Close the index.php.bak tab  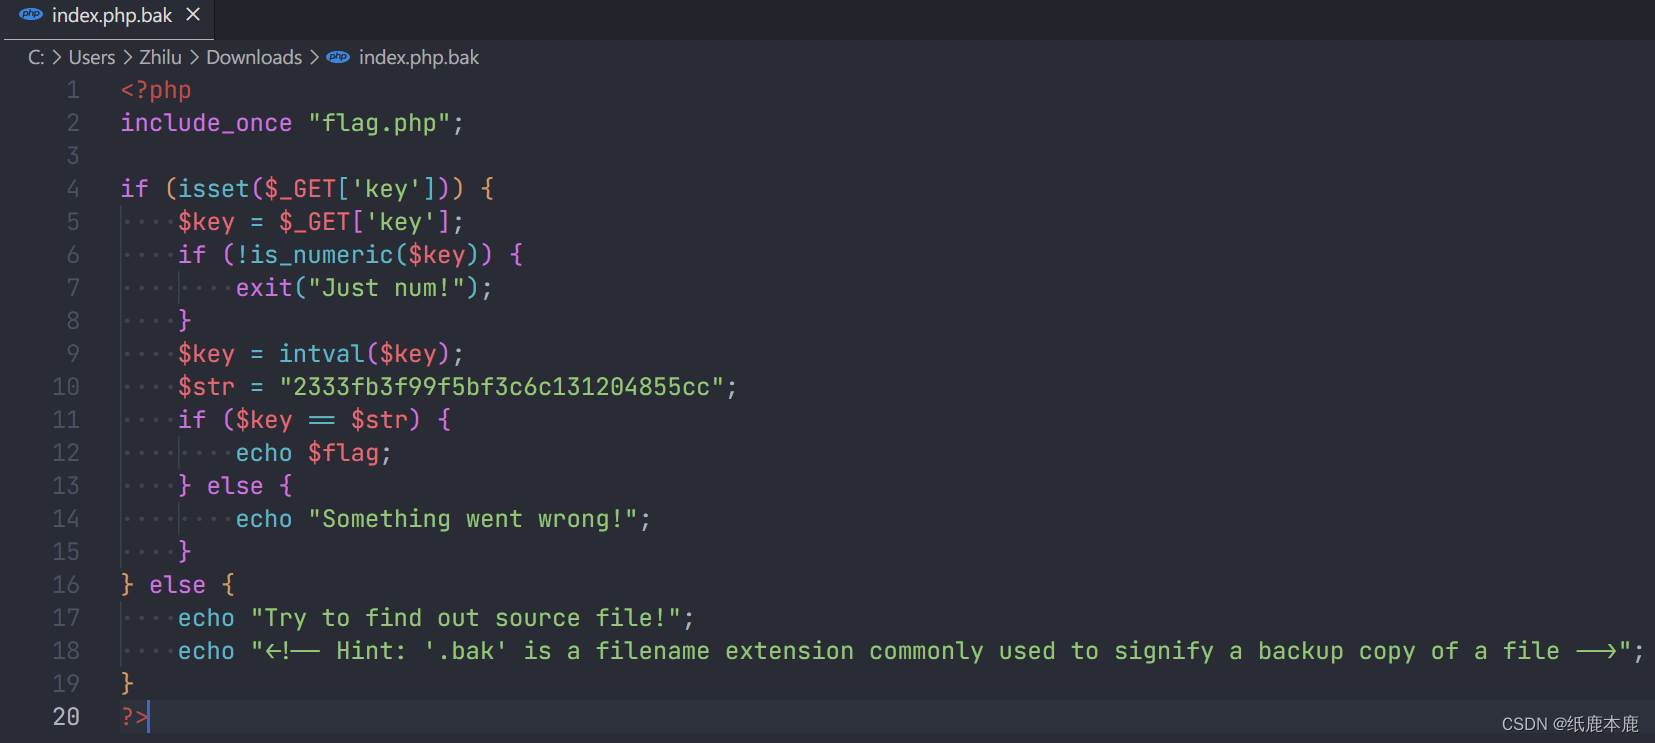point(193,15)
